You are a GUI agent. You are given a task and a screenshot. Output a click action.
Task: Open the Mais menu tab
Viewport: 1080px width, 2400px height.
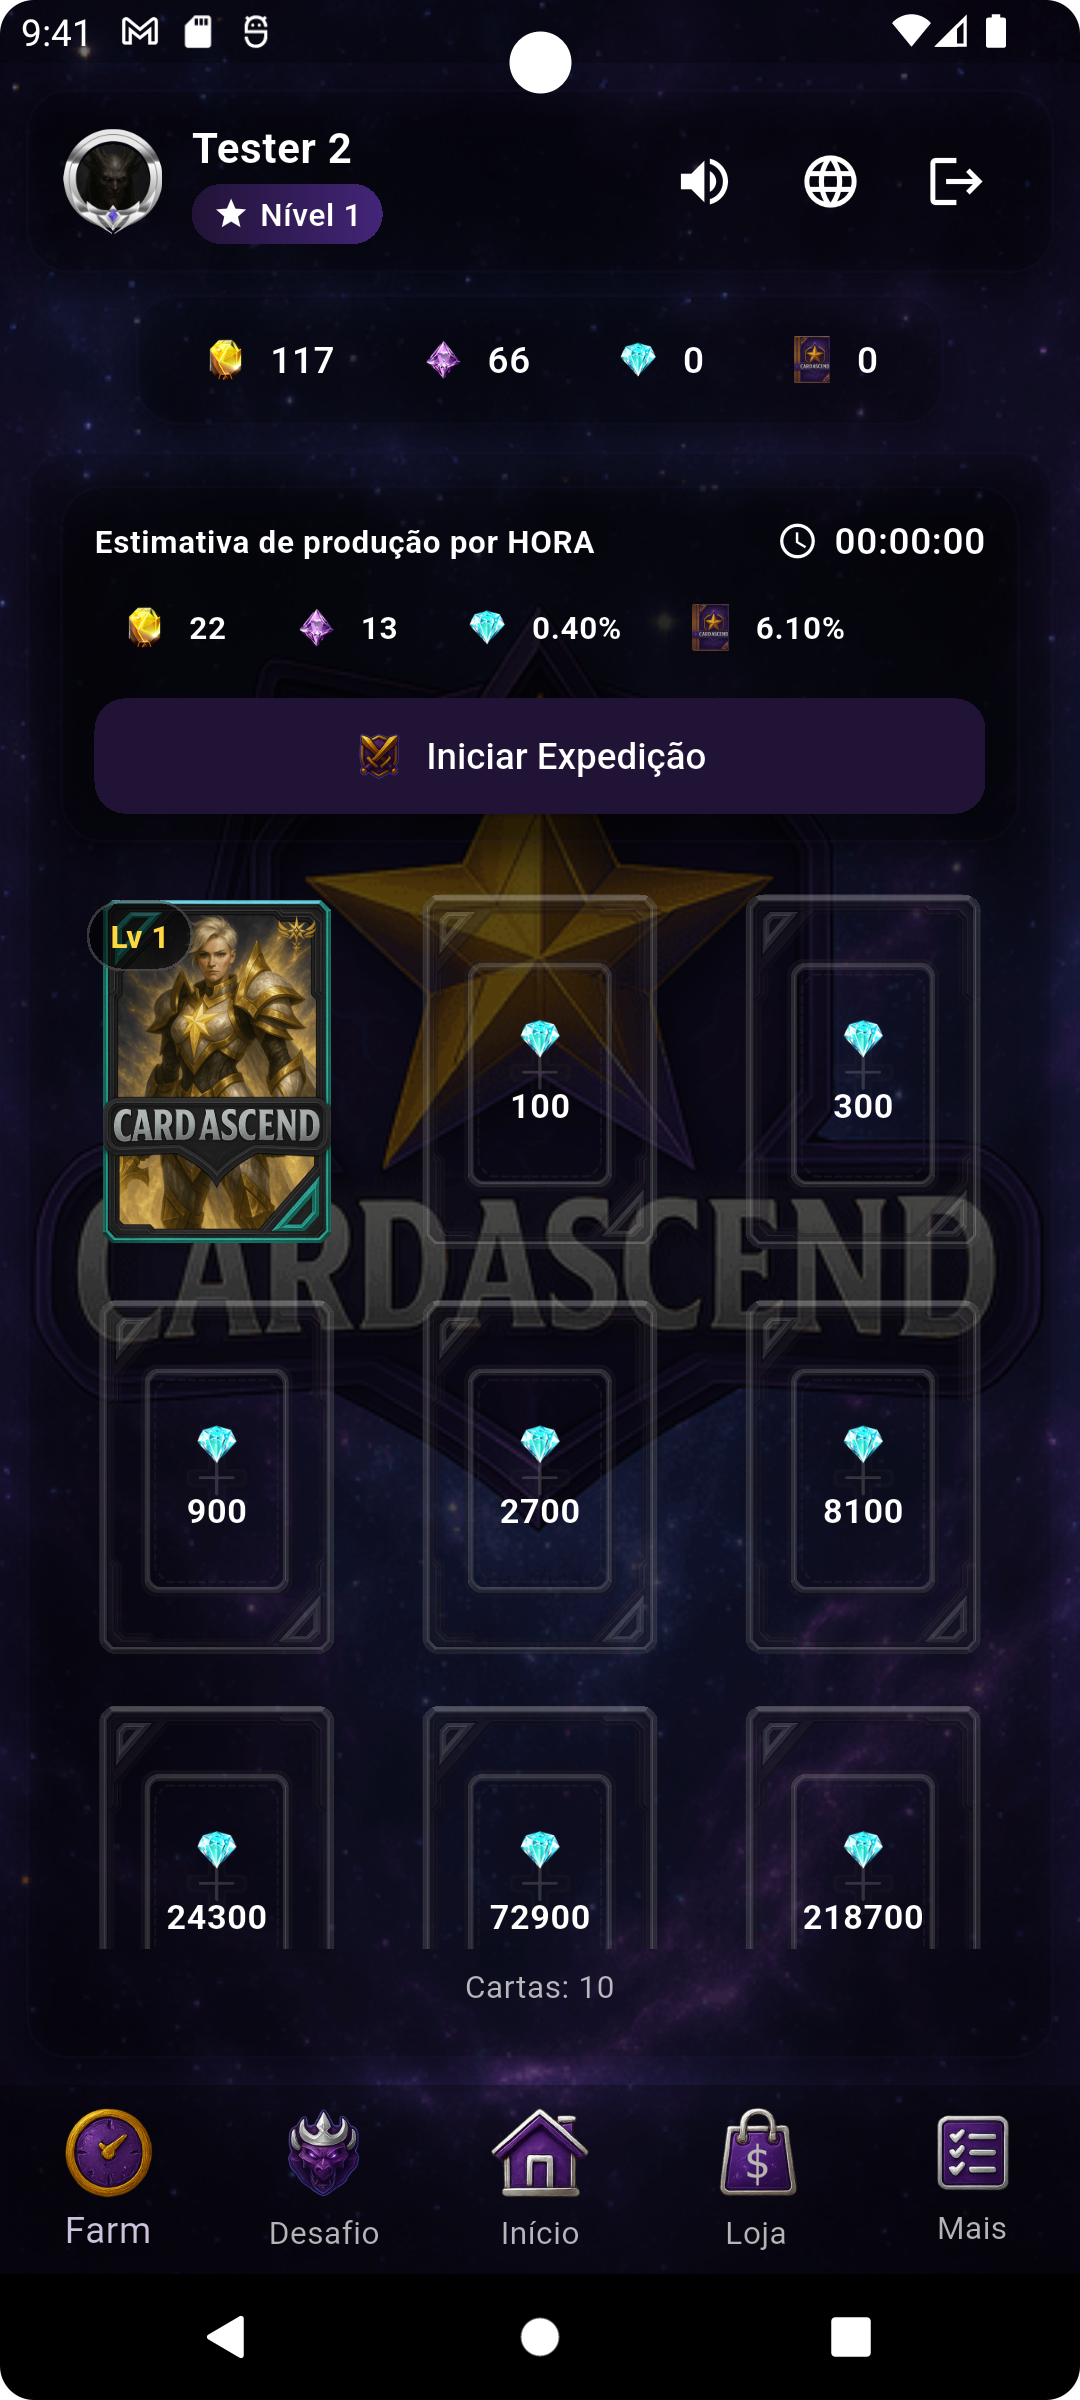[972, 2178]
